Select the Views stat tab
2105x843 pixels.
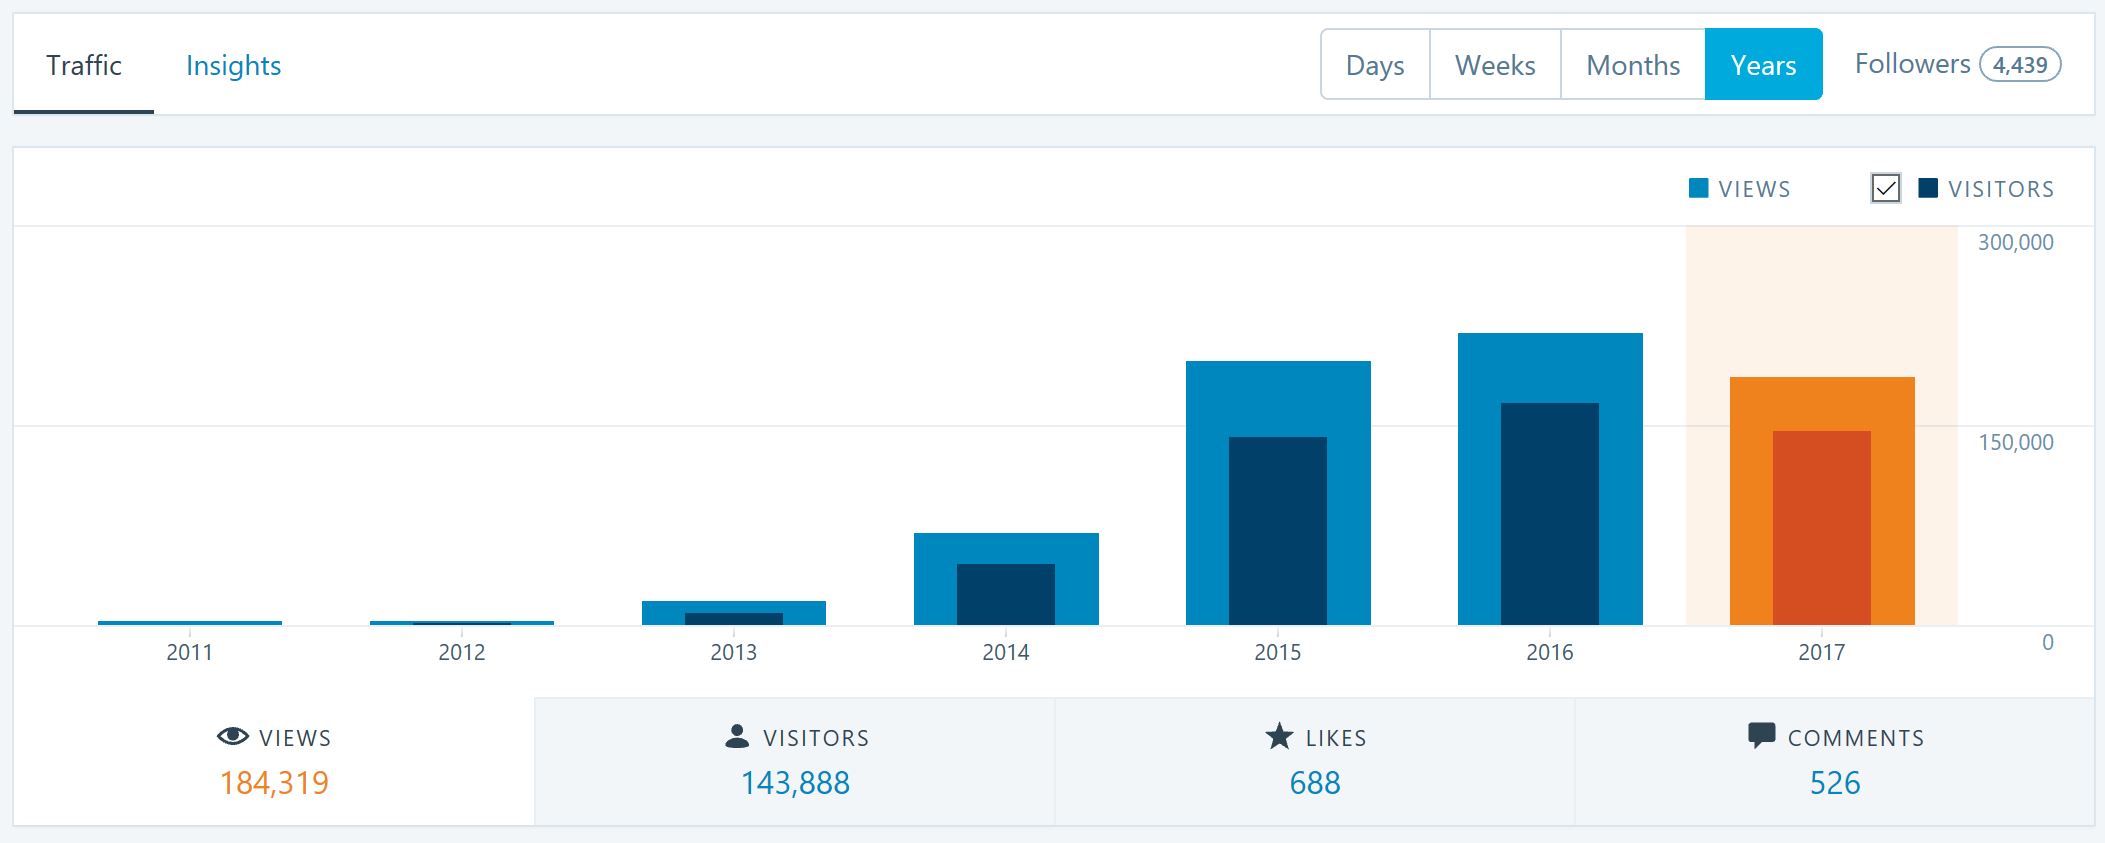pyautogui.click(x=274, y=761)
